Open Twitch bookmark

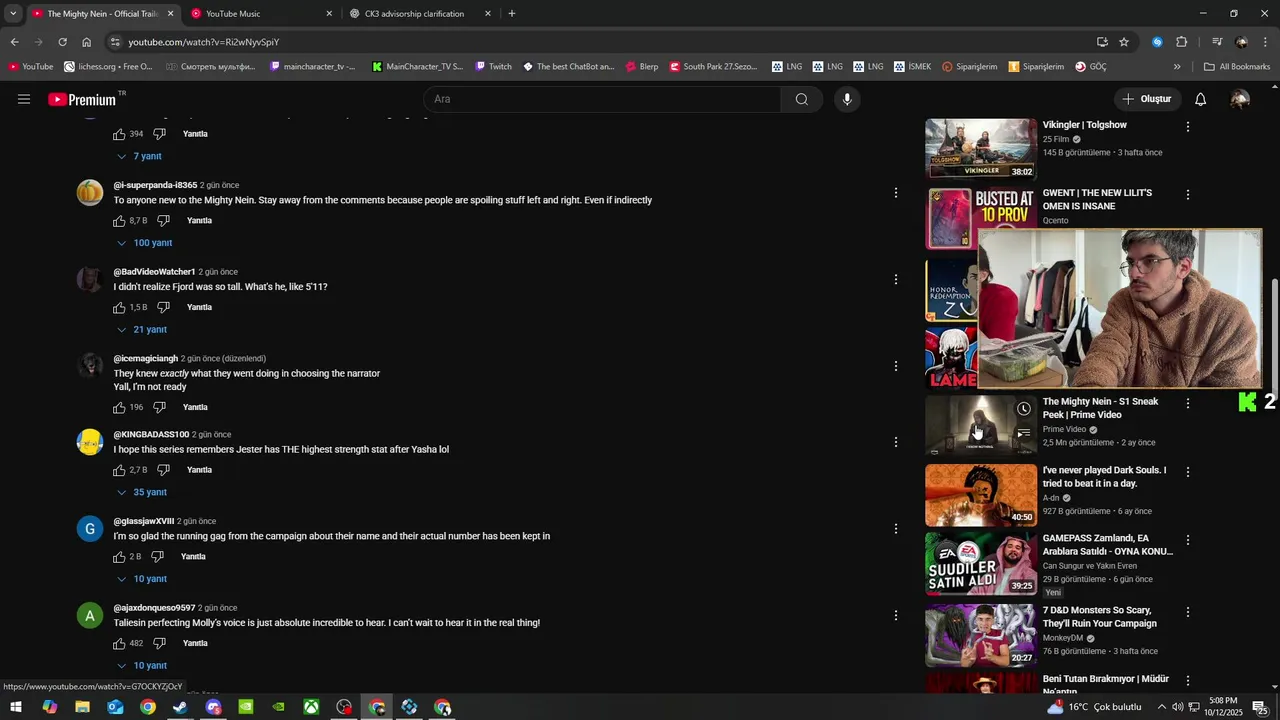pos(493,67)
